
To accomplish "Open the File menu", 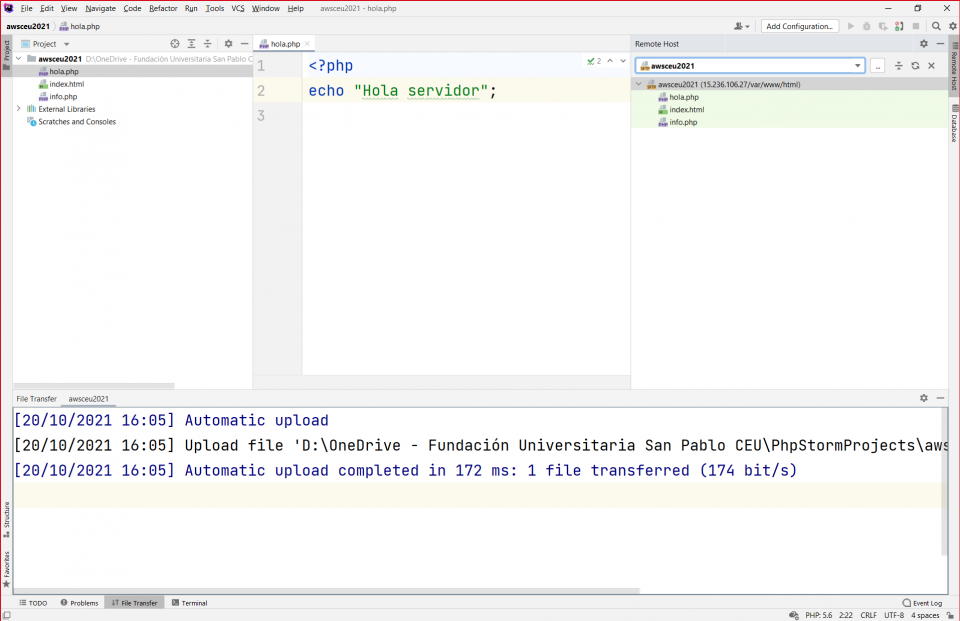I will (x=26, y=9).
